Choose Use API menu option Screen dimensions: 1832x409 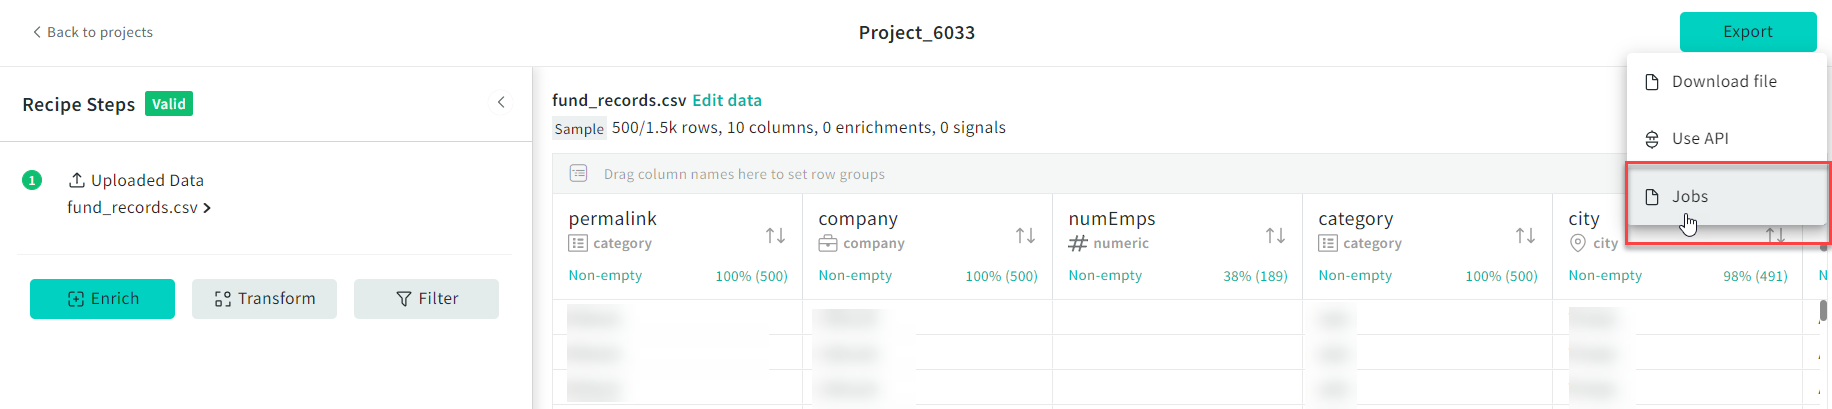pos(1700,139)
